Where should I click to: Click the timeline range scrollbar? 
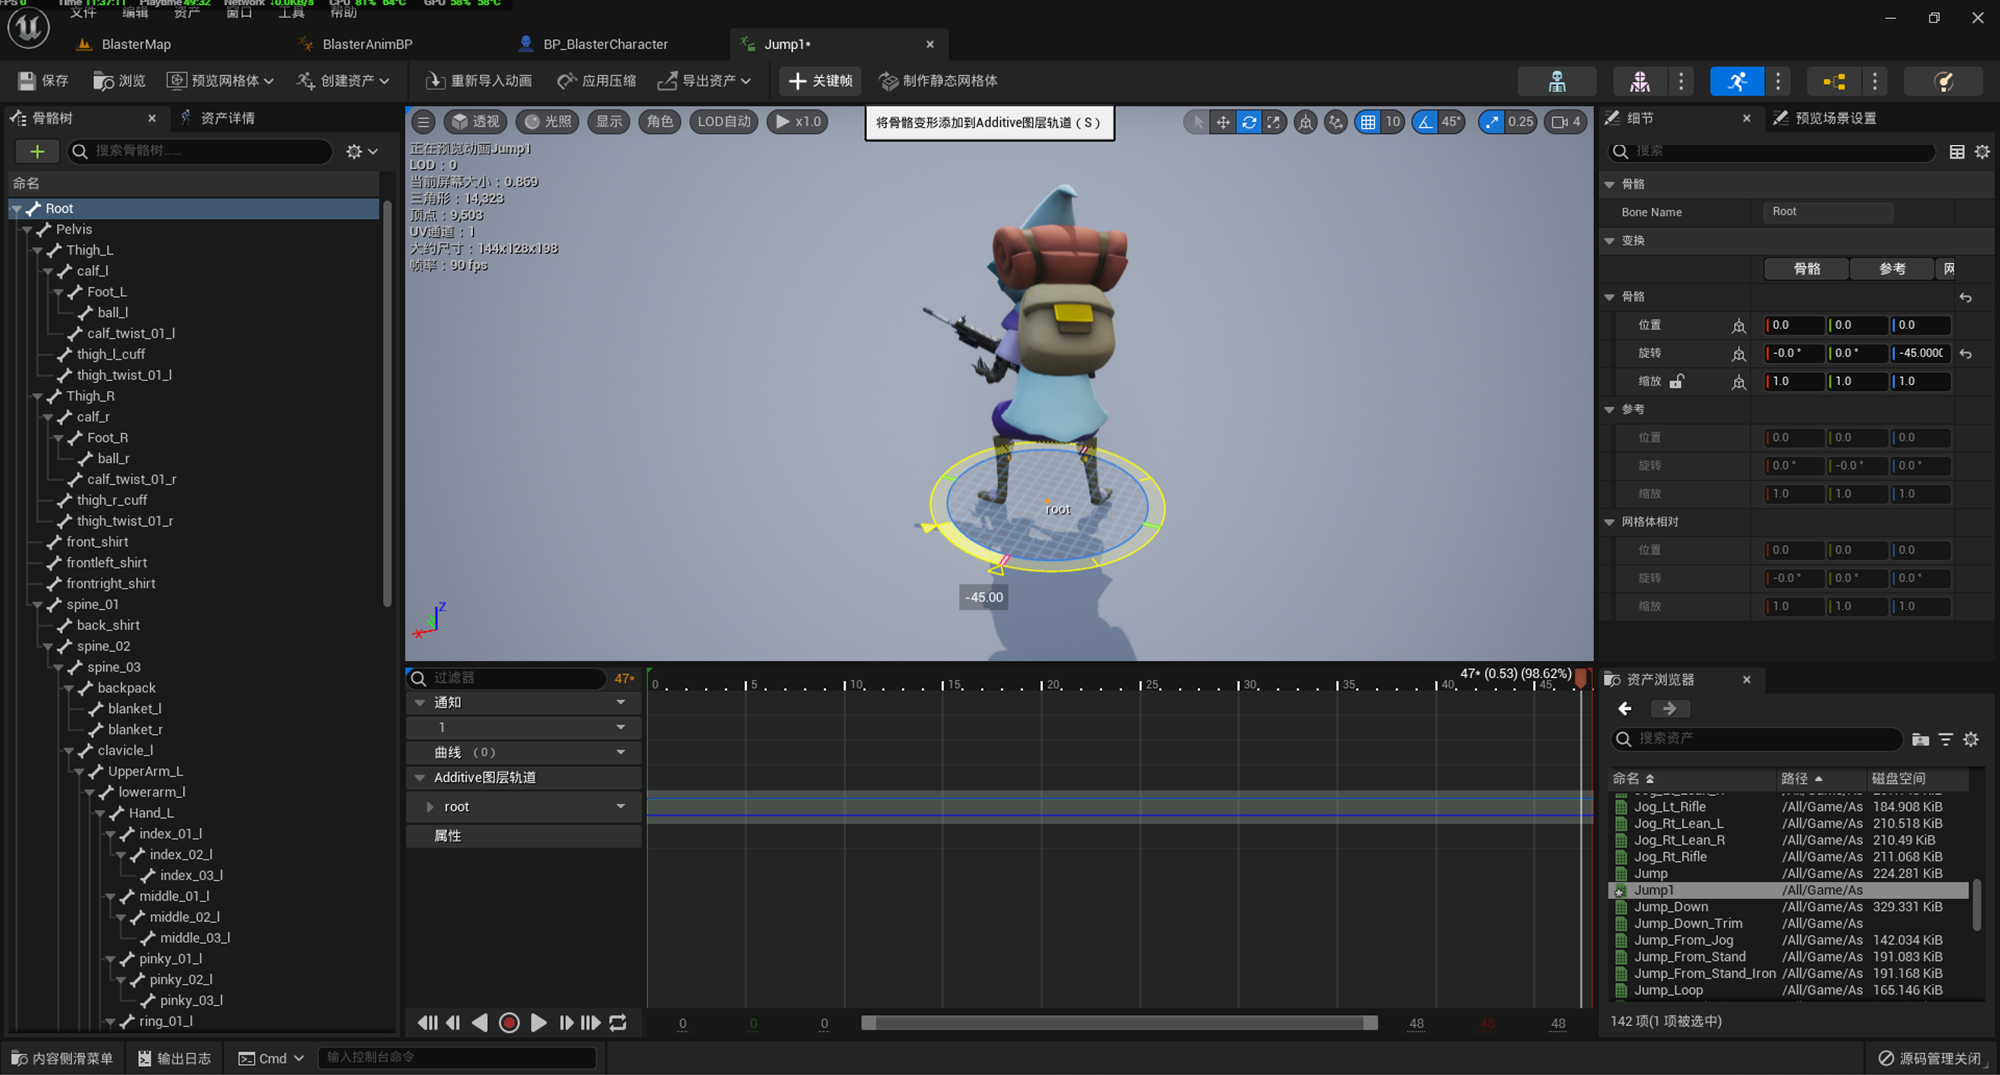click(x=1119, y=1022)
